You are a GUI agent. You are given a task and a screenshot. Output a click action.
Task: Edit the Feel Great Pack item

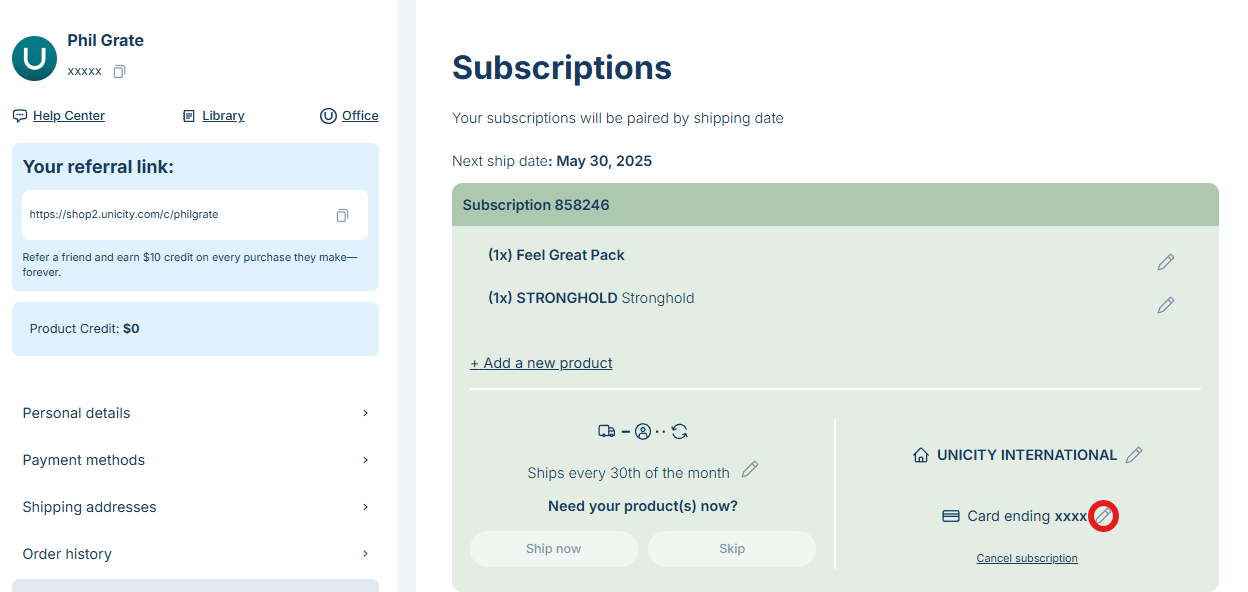pos(1165,262)
